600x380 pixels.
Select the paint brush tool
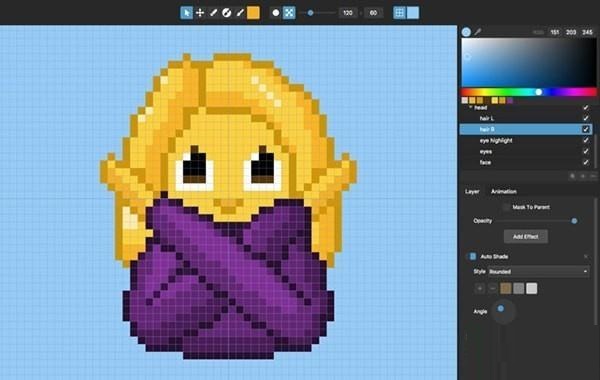pos(240,13)
